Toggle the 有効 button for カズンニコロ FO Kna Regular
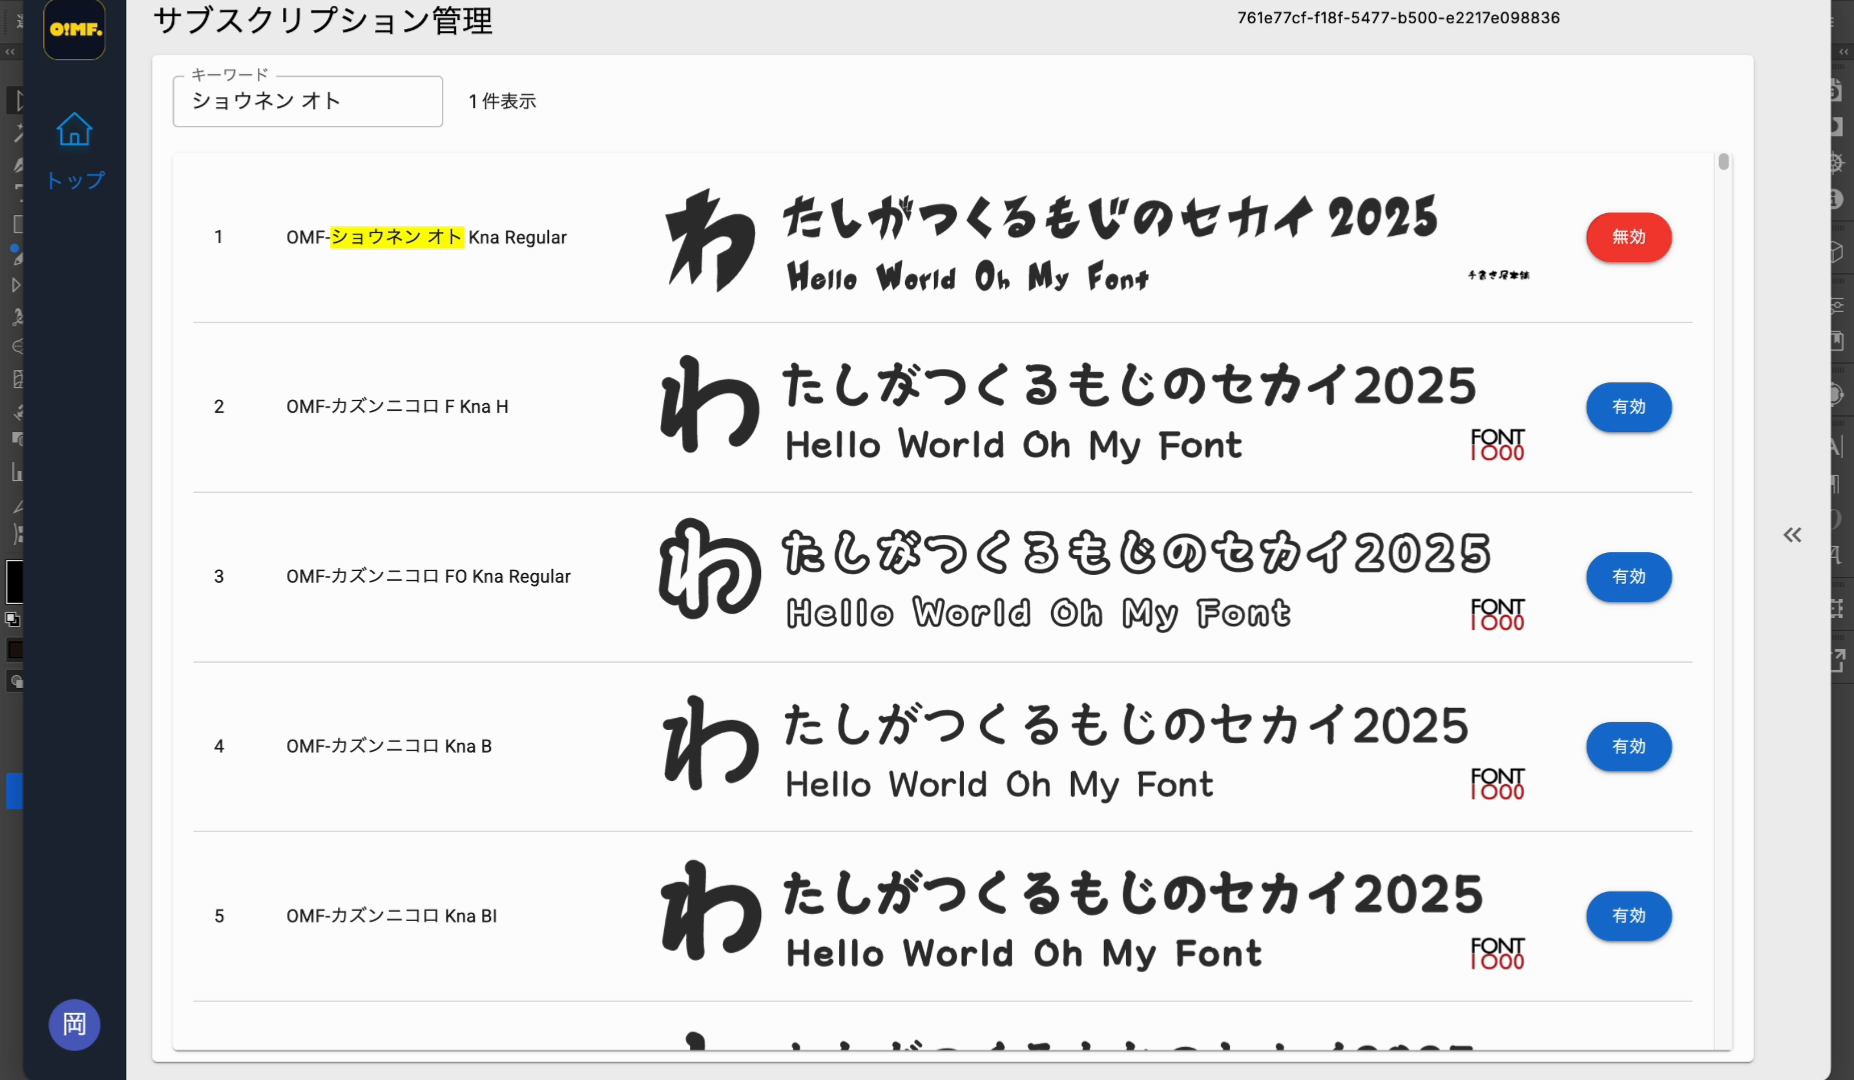 point(1628,577)
